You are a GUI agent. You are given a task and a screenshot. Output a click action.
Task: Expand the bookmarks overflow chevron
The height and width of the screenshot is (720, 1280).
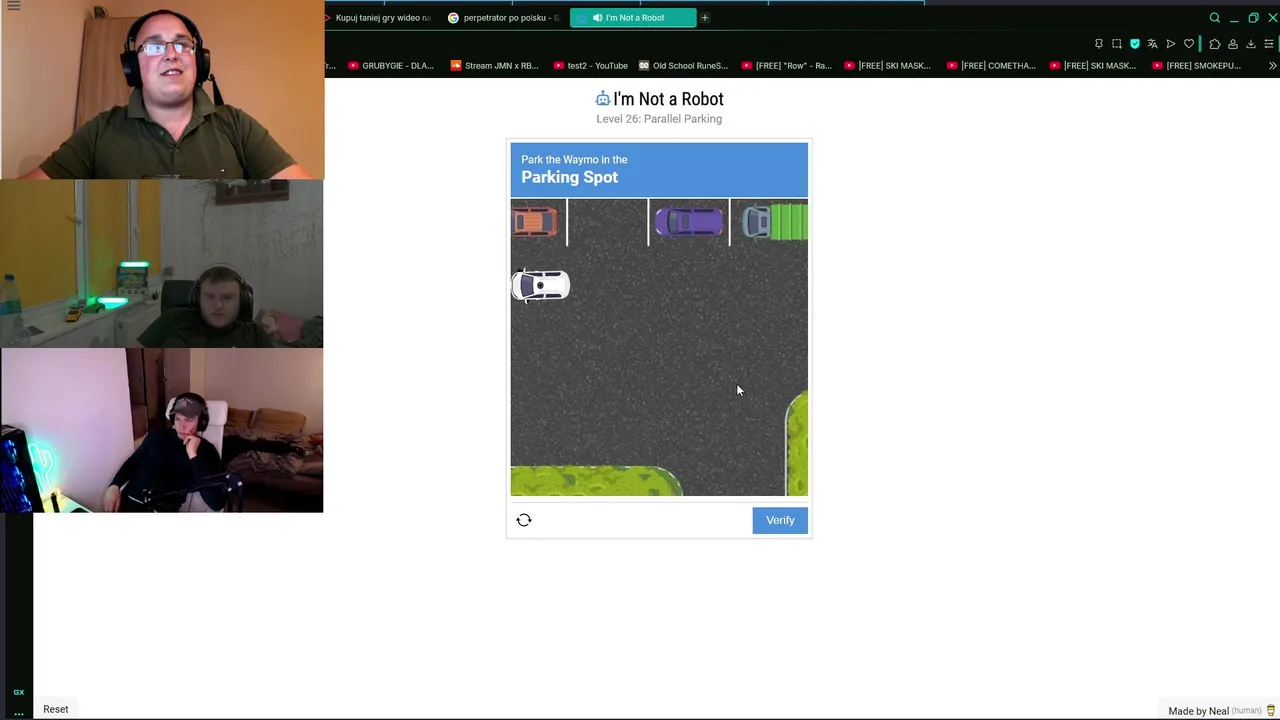pos(1272,65)
